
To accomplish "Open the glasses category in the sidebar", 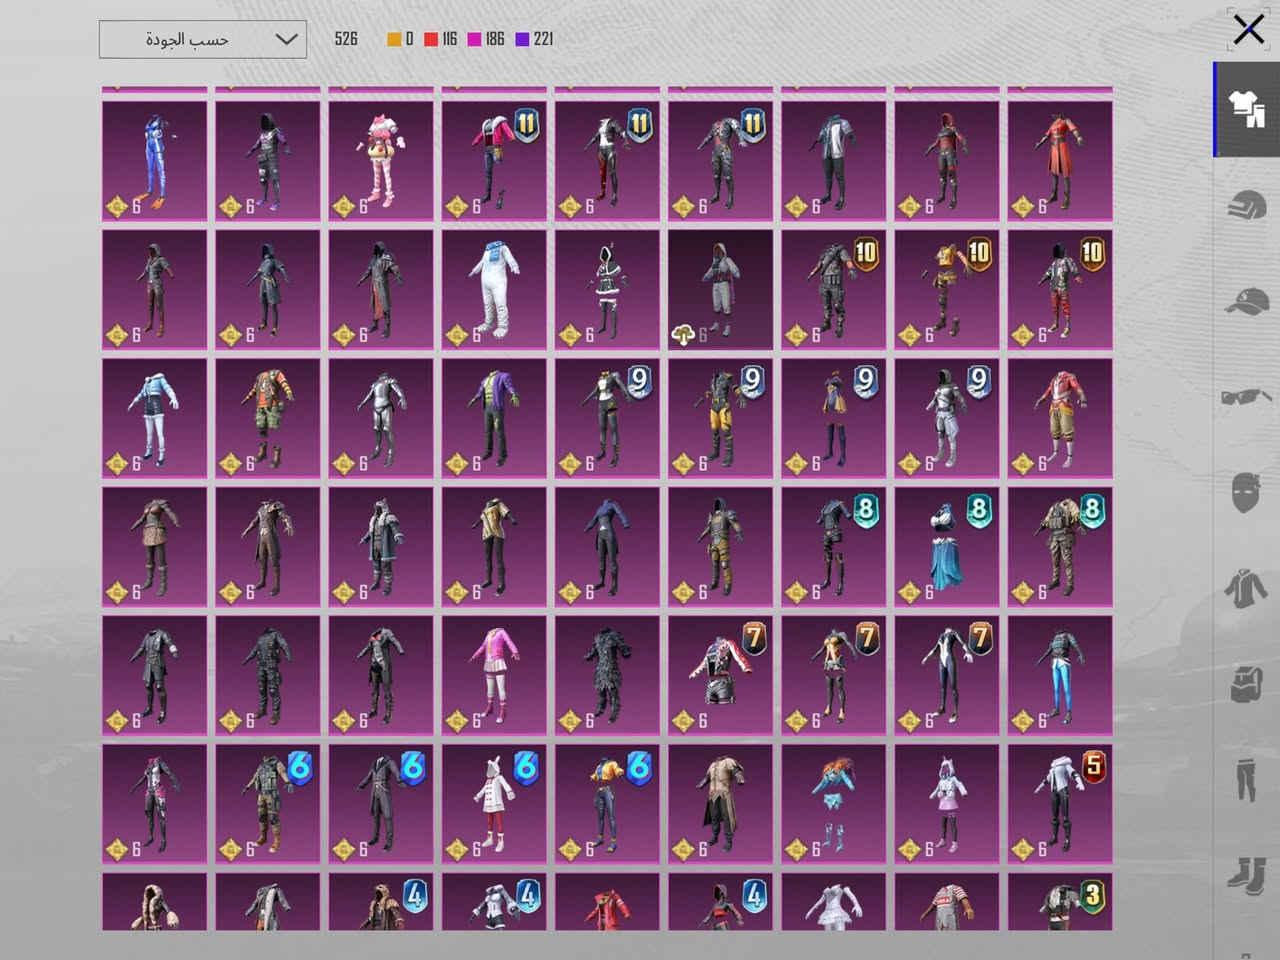I will 1246,397.
